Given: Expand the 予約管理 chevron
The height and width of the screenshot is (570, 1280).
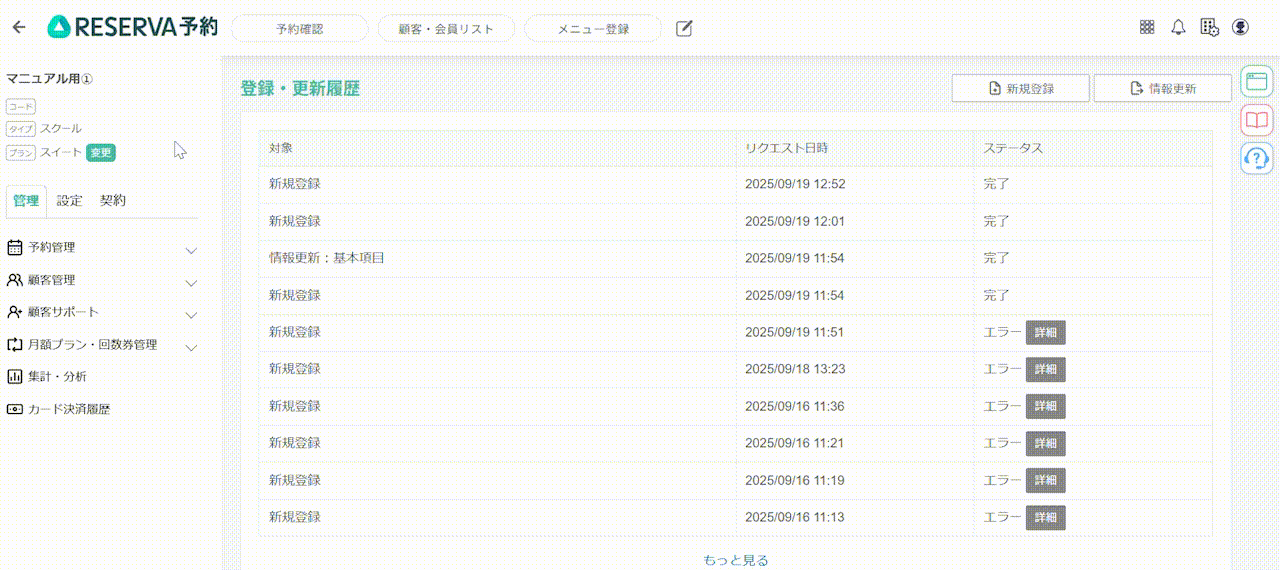Looking at the screenshot, I should pos(191,250).
